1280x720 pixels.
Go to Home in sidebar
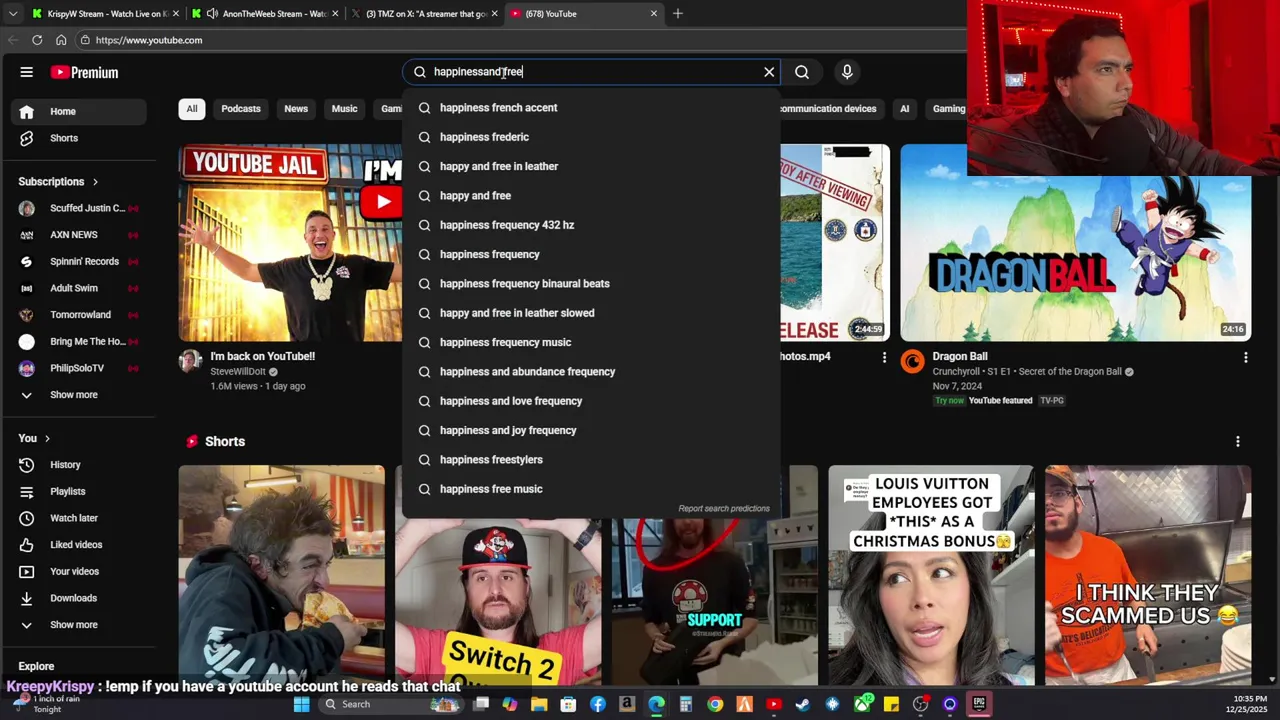pyautogui.click(x=78, y=112)
